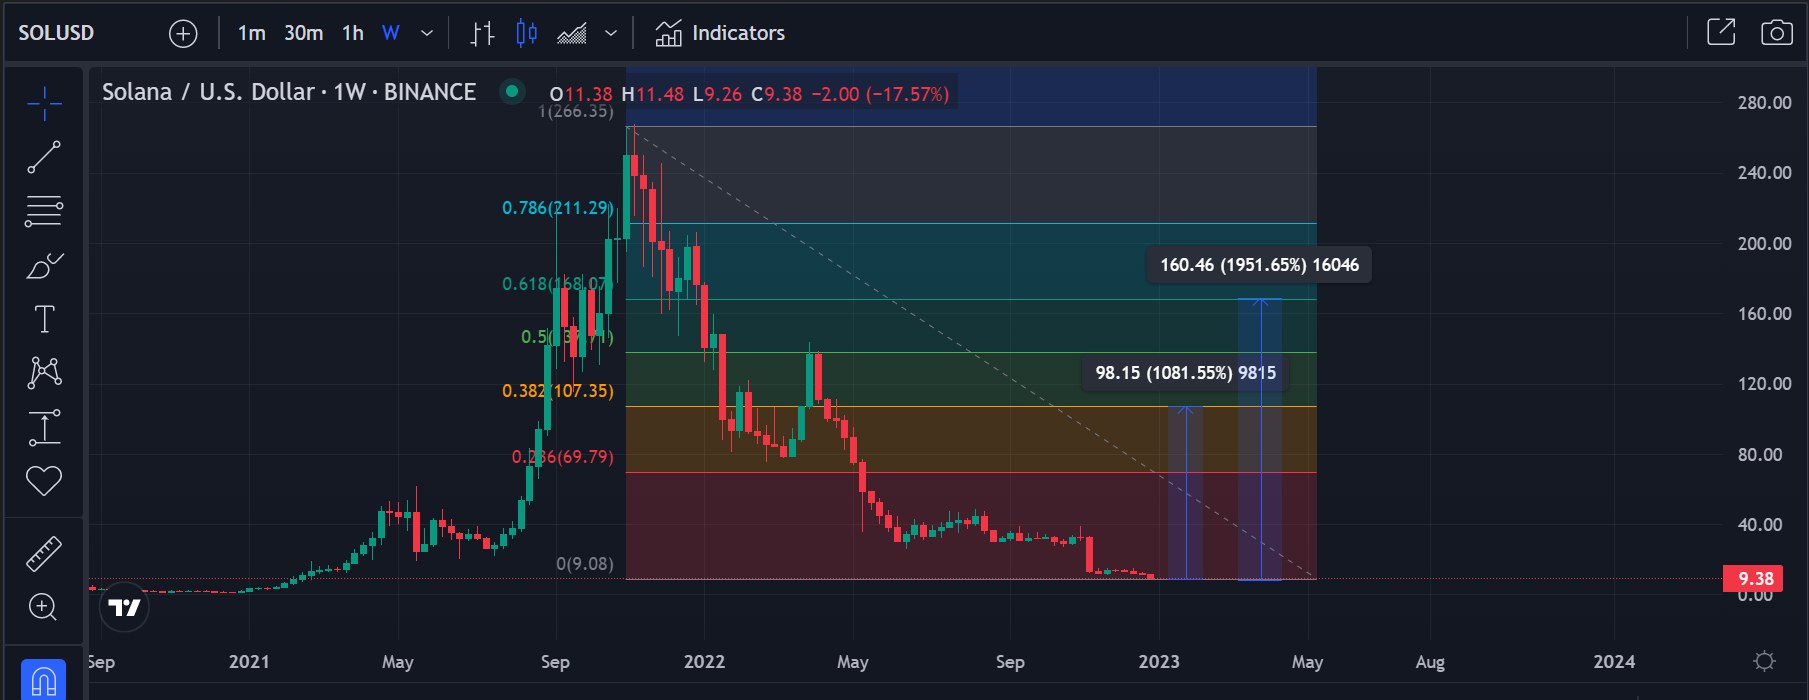Viewport: 1809px width, 700px height.
Task: Expand the chart style dropdown arrow
Action: tap(611, 33)
